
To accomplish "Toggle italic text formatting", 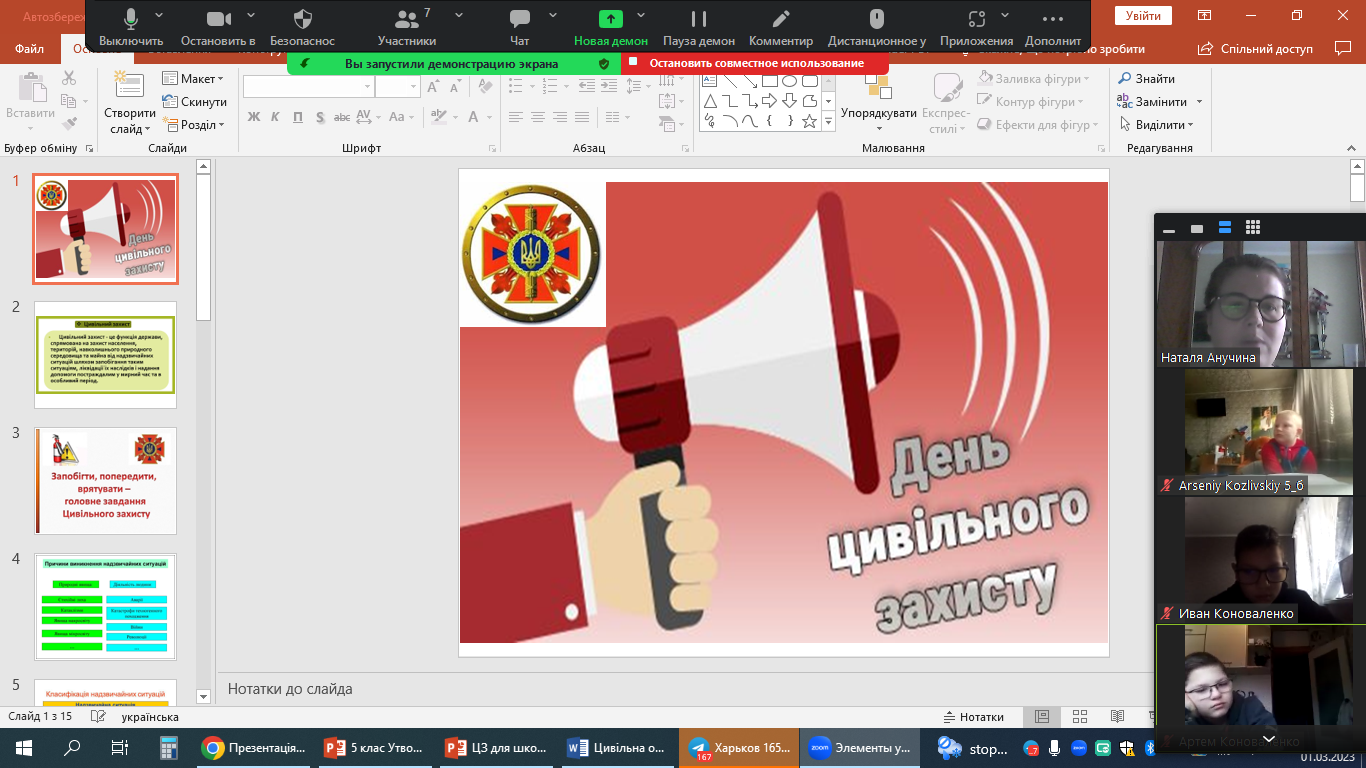I will coord(276,117).
